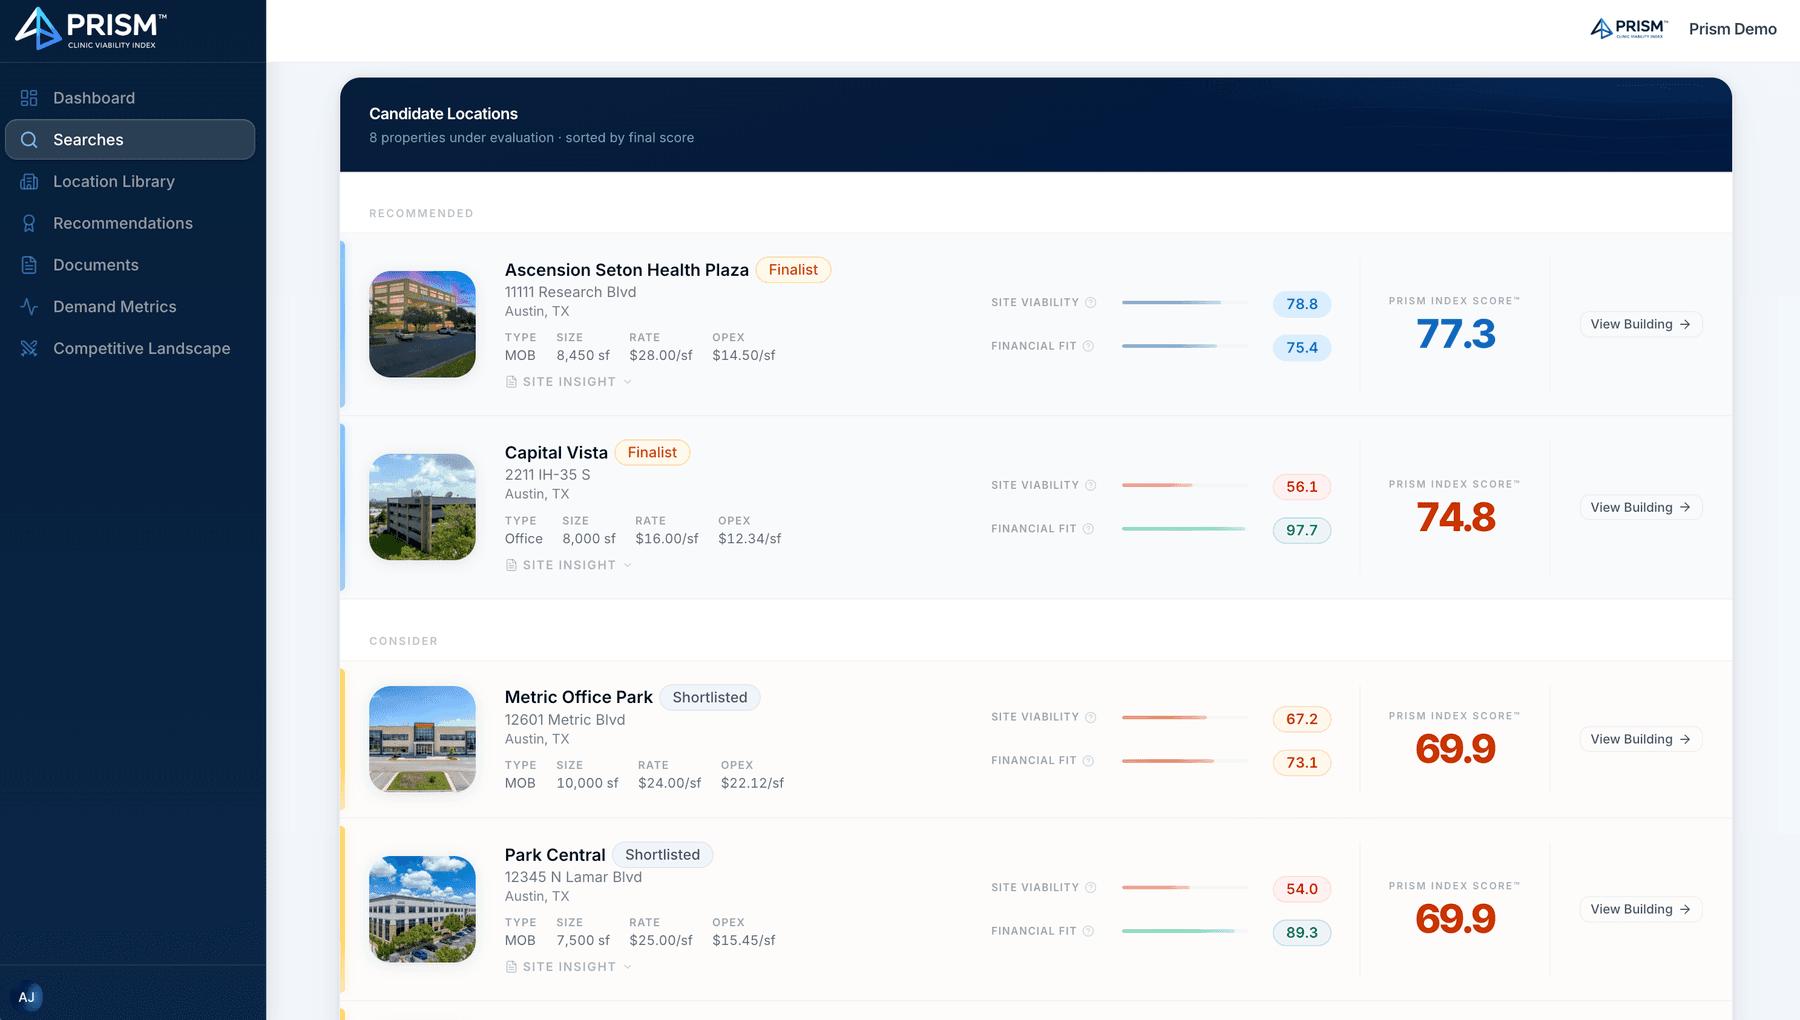This screenshot has width=1800, height=1020.
Task: Click Shortlisted badge on Park Central
Action: click(663, 855)
